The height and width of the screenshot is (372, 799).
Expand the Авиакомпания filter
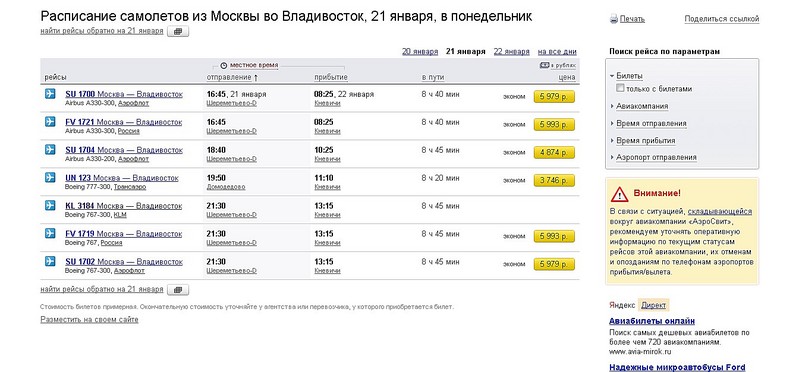coord(642,106)
